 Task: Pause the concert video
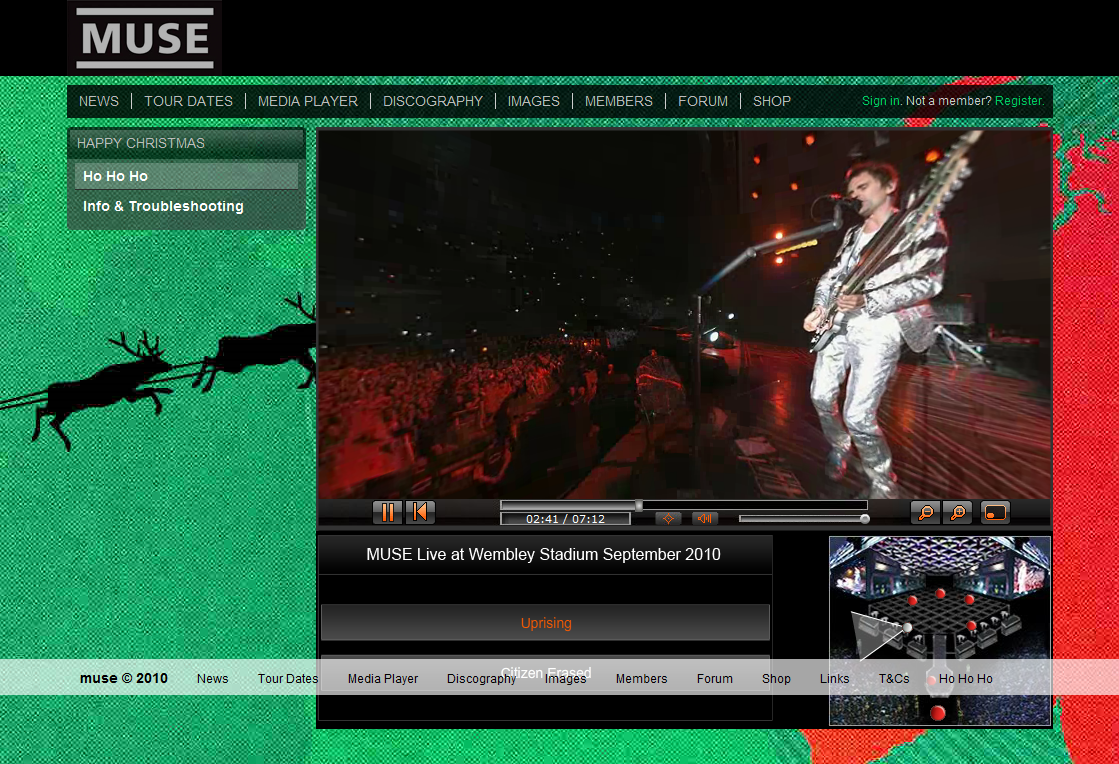tap(388, 512)
